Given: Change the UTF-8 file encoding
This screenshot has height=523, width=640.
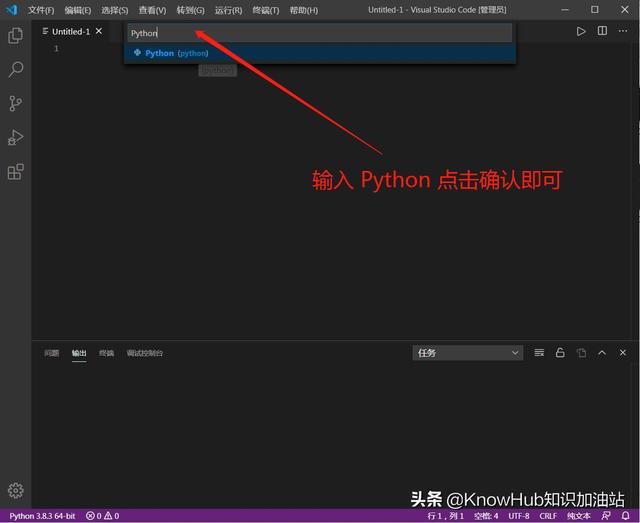Looking at the screenshot, I should coord(519,516).
